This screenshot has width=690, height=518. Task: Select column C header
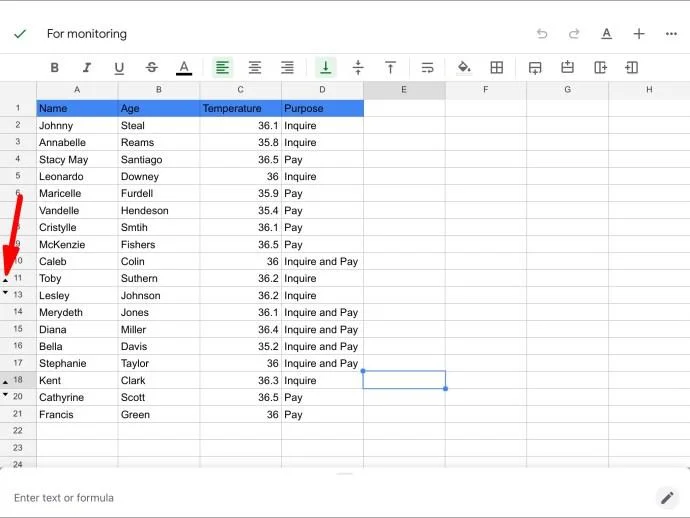point(241,90)
